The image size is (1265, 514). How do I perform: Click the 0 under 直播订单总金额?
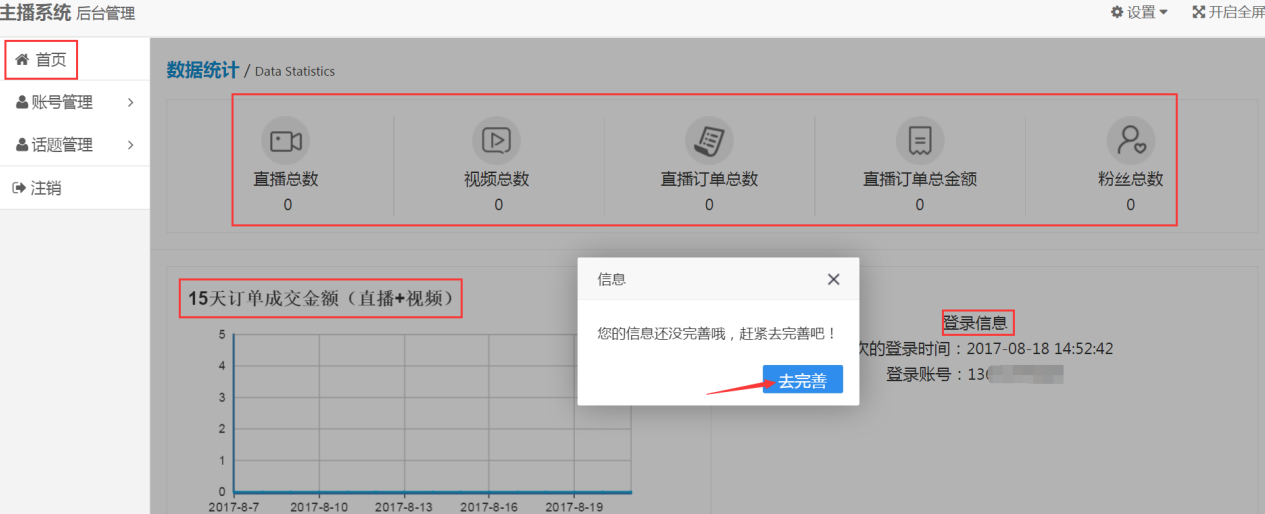click(920, 205)
